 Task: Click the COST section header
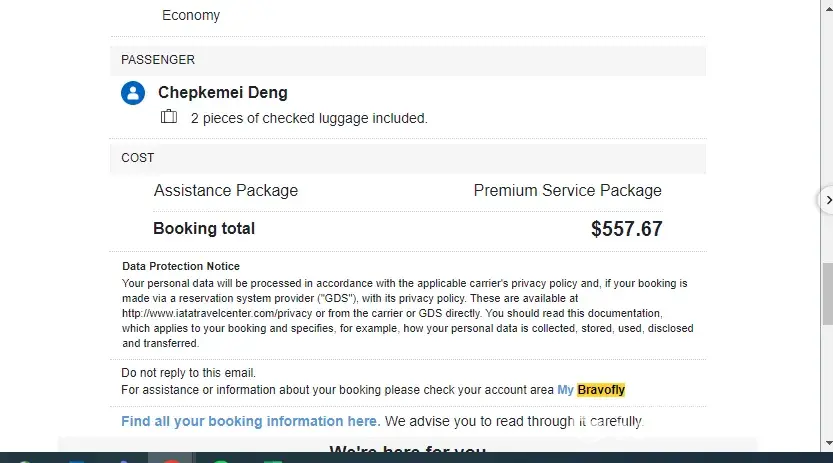tap(138, 158)
